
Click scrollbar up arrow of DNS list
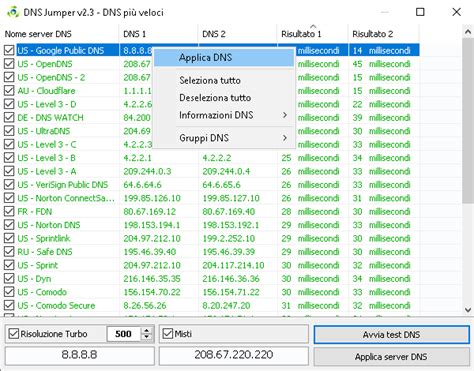click(468, 32)
